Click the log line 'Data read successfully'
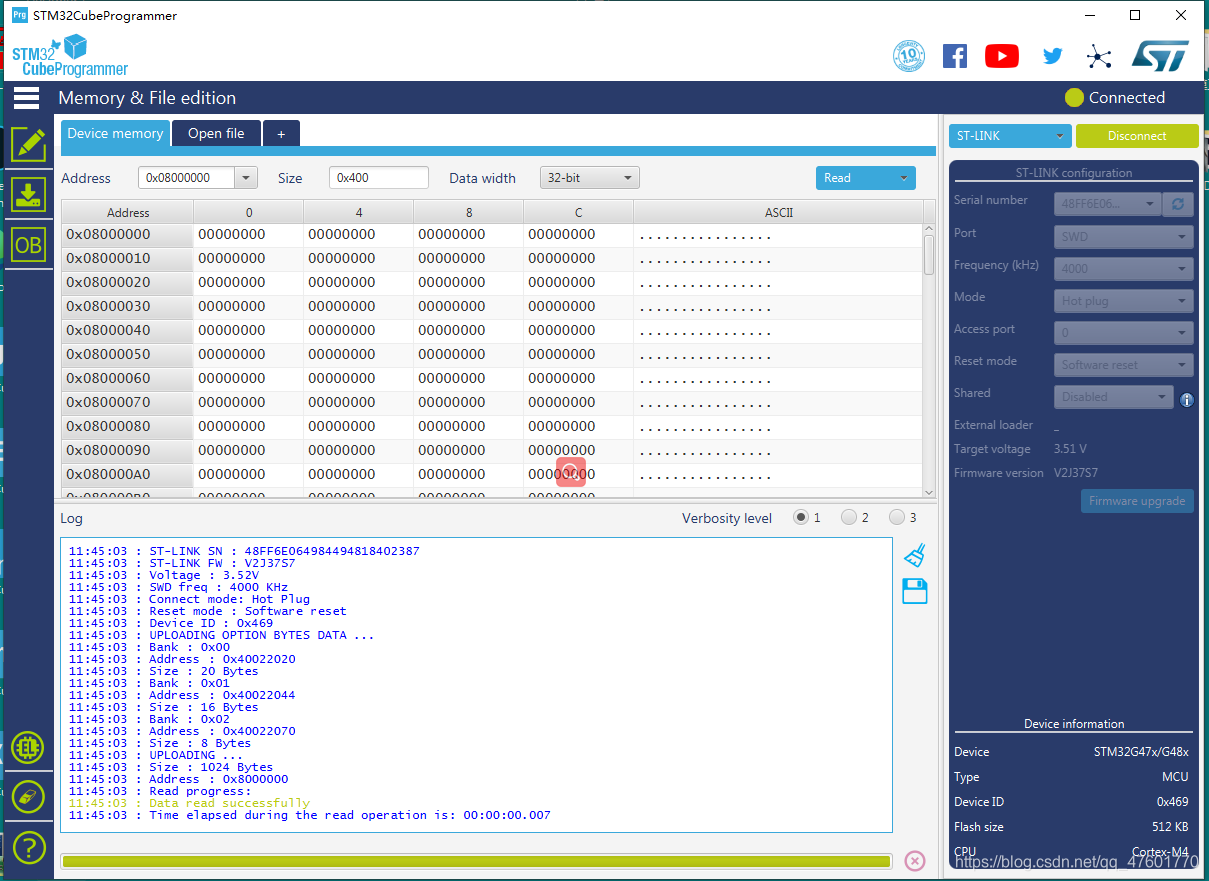The width and height of the screenshot is (1209, 881). [x=189, y=803]
